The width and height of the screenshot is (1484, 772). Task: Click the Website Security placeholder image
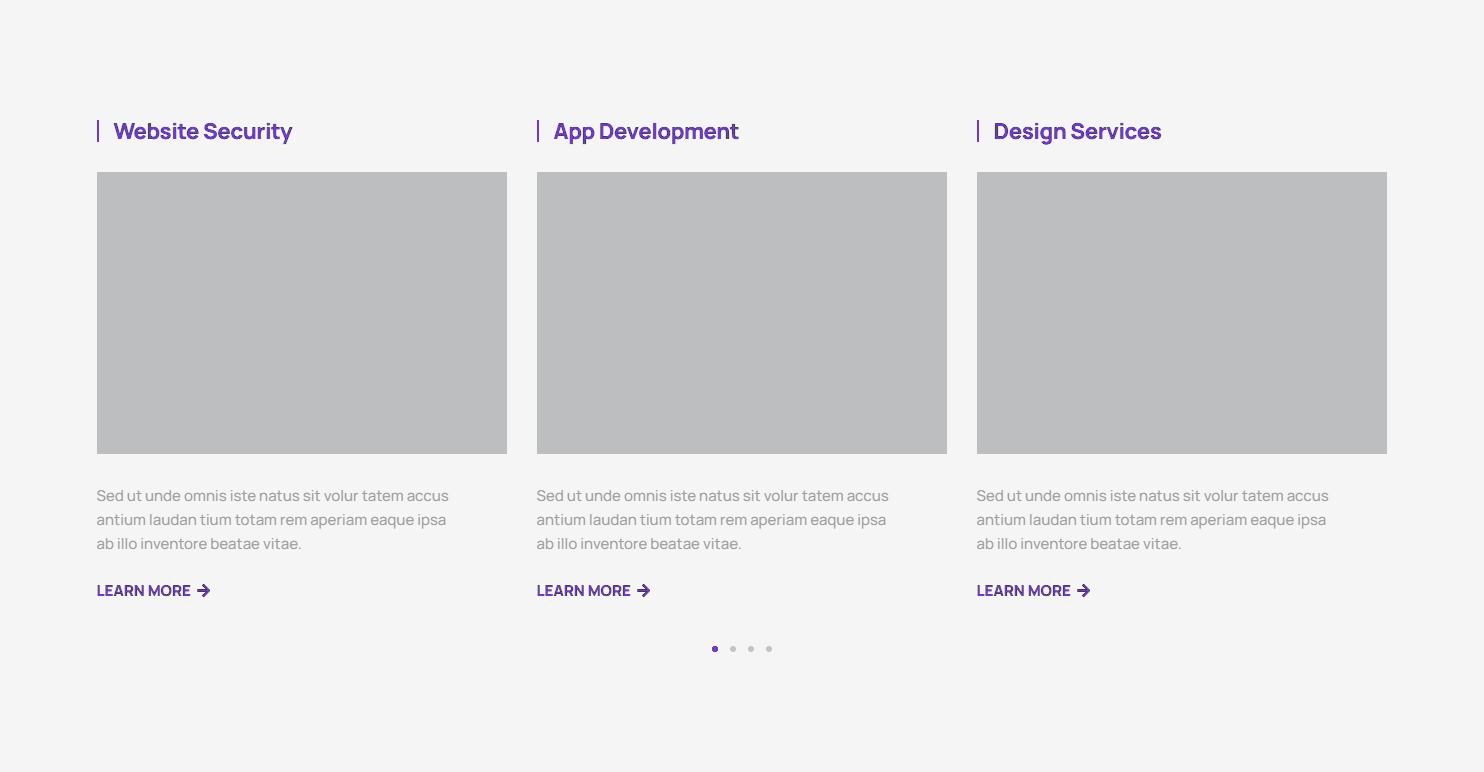pos(302,313)
